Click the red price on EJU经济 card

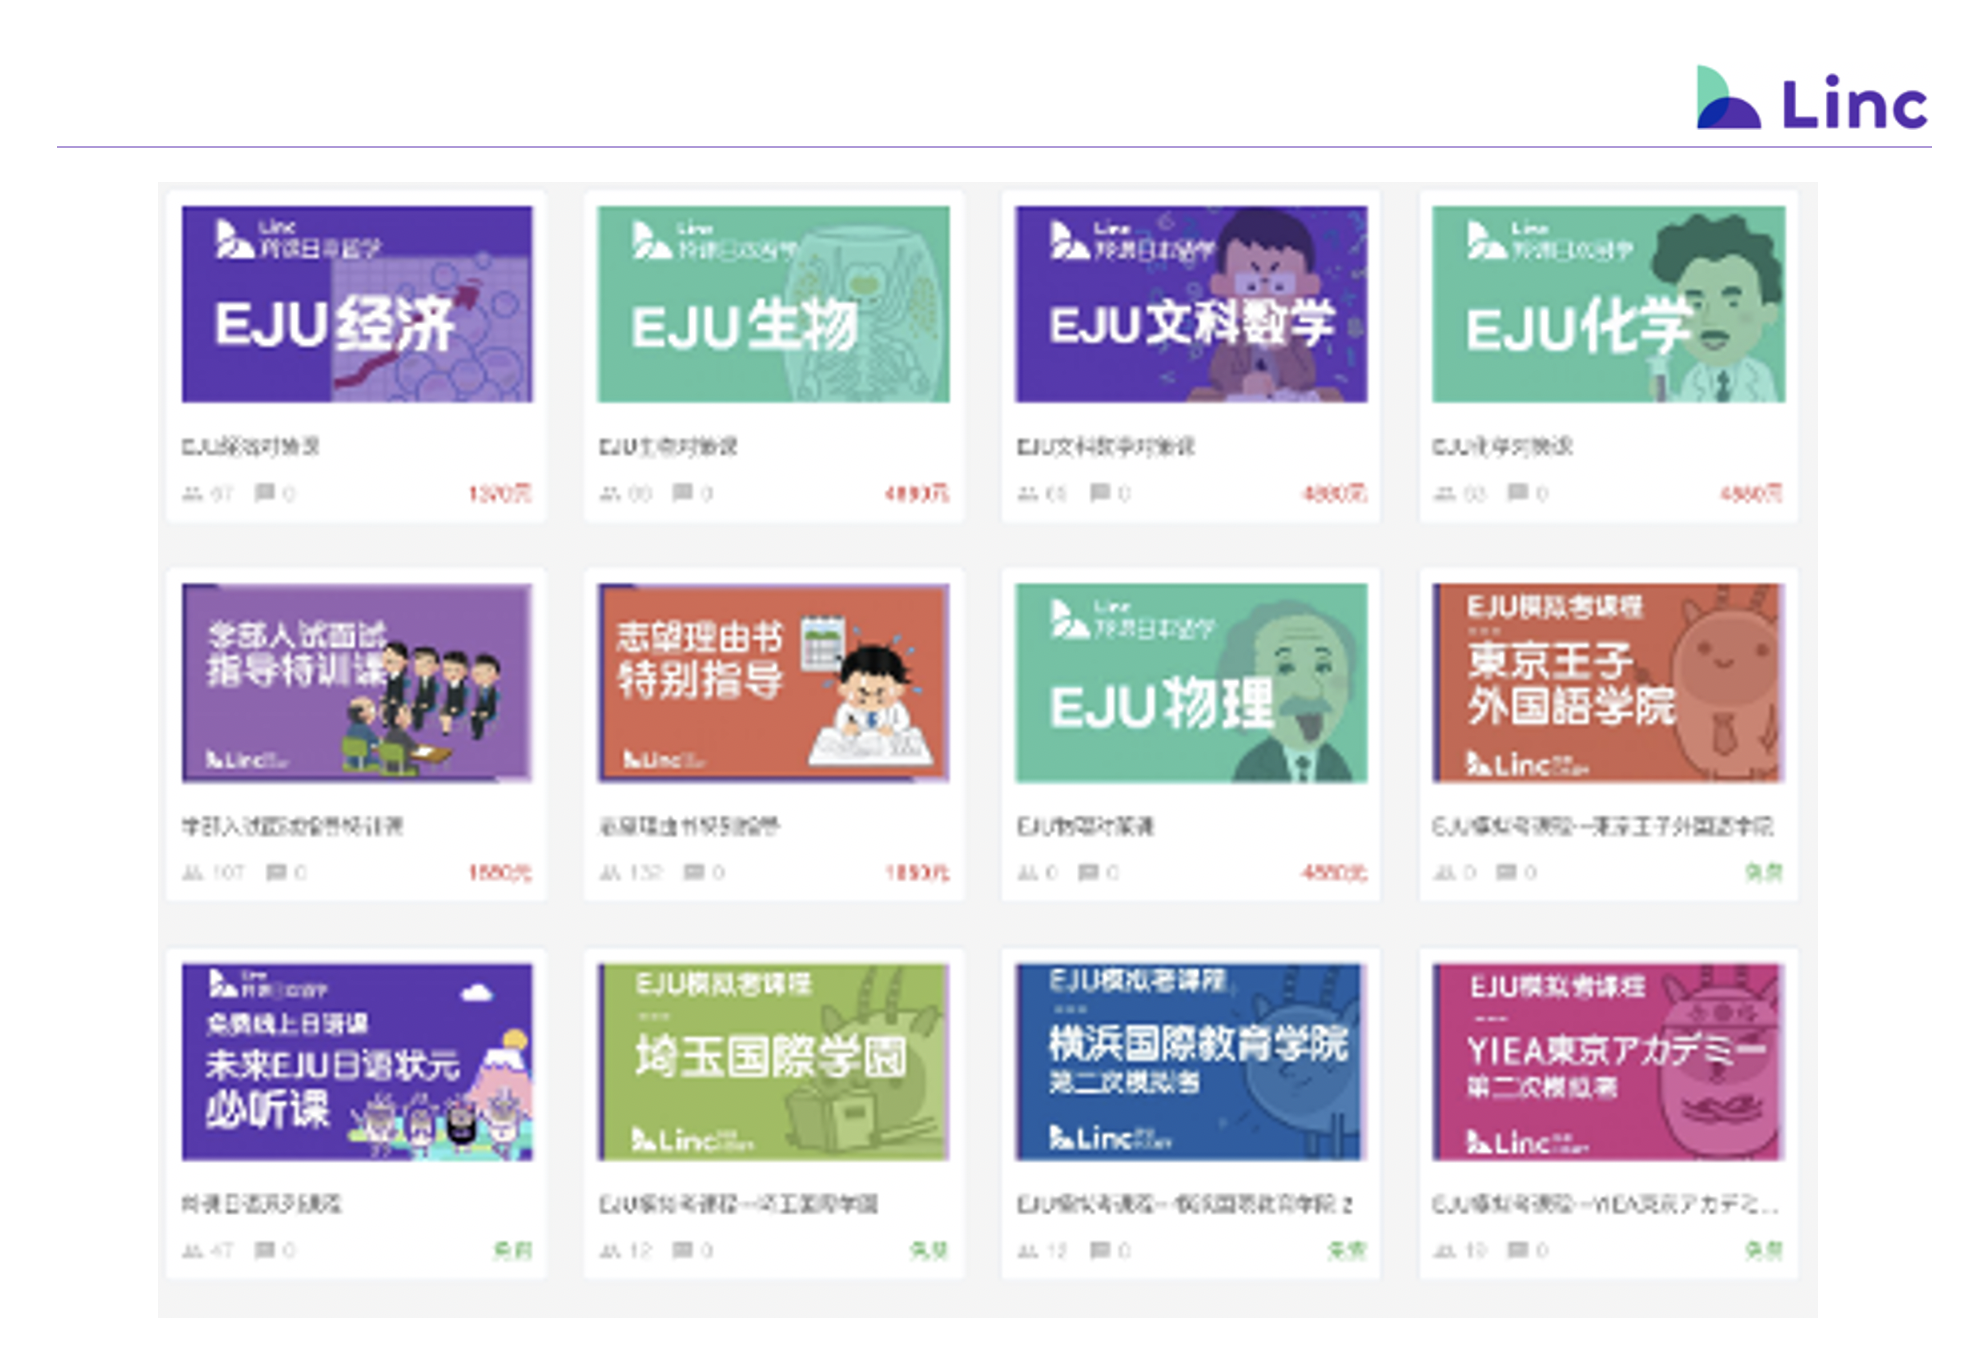(x=500, y=493)
